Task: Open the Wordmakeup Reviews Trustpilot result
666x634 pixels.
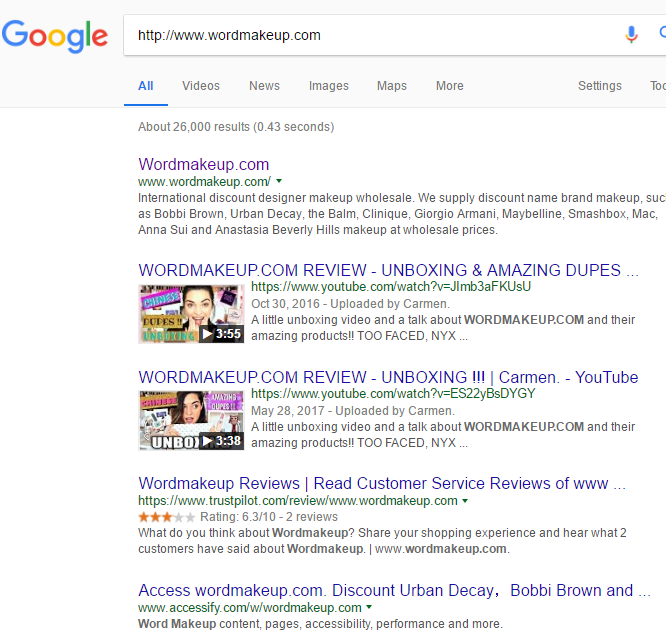Action: (x=382, y=483)
